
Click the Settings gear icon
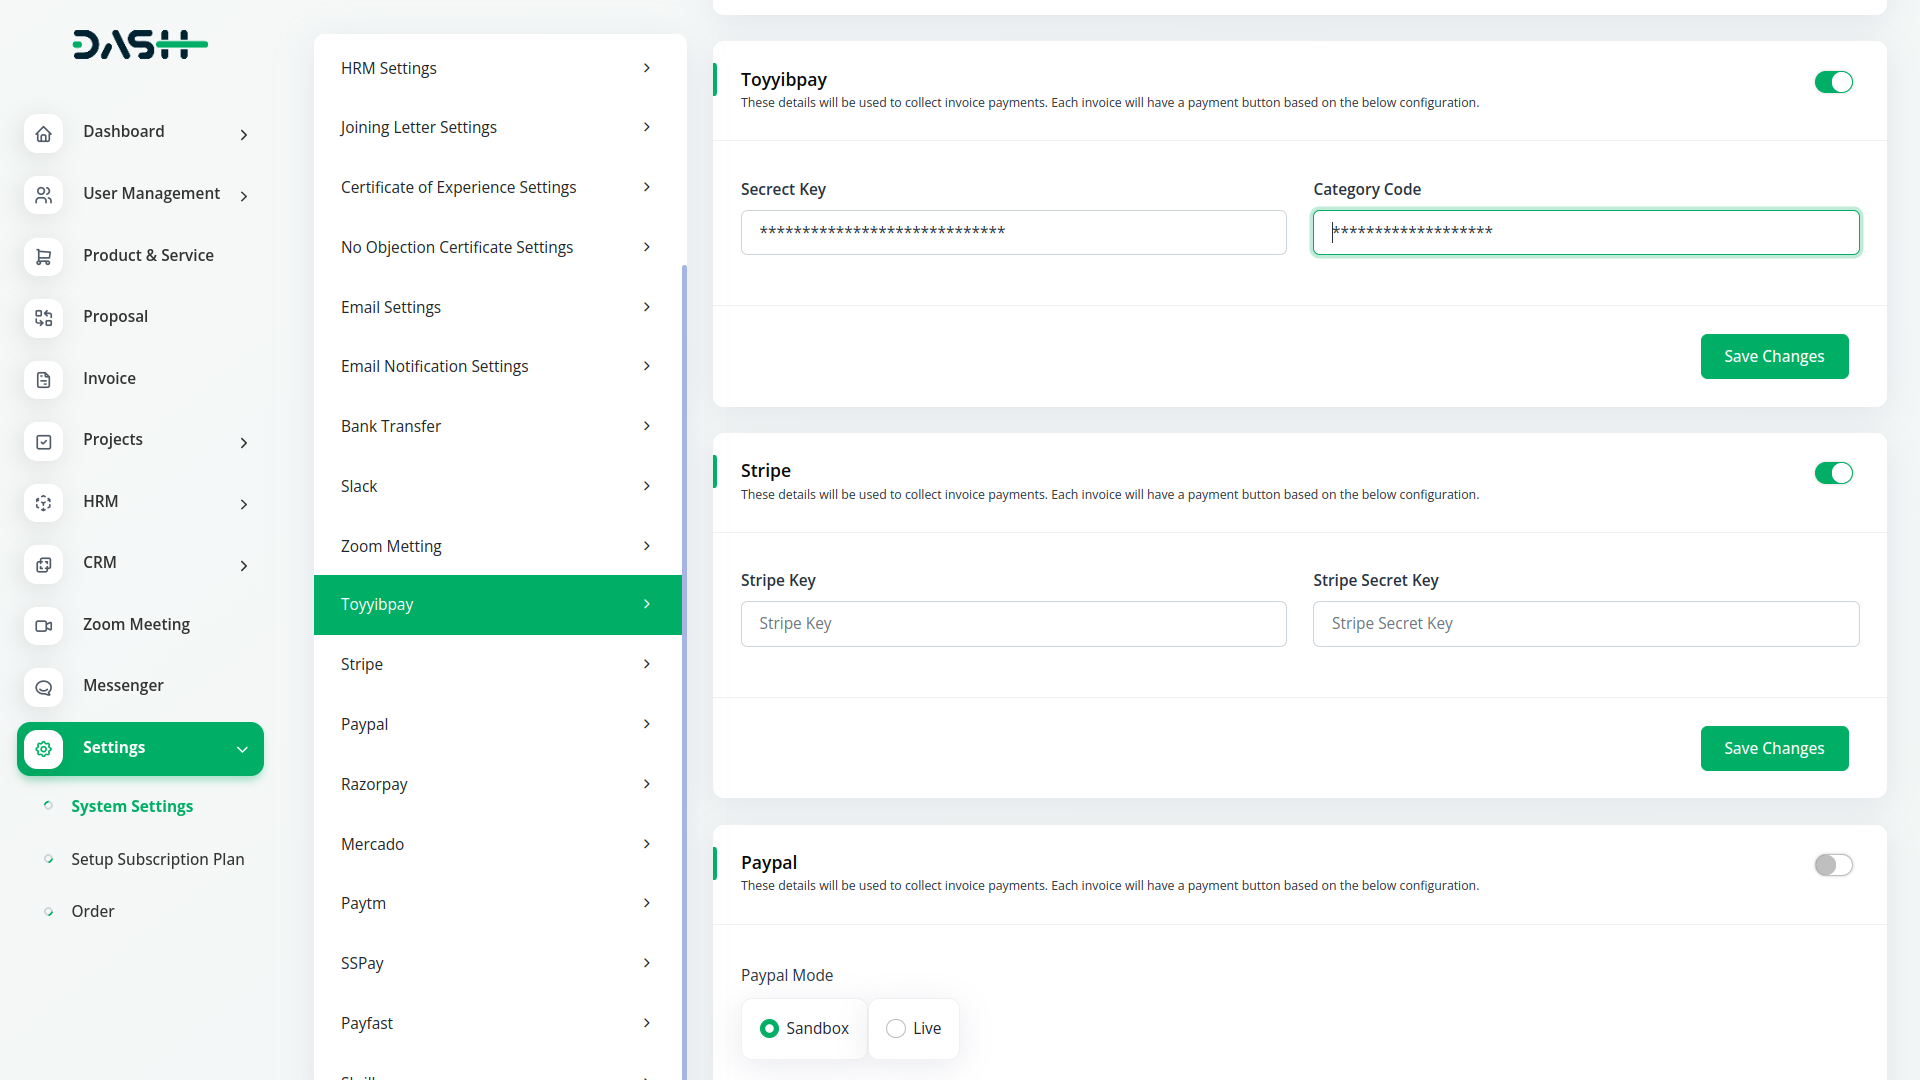tap(43, 749)
